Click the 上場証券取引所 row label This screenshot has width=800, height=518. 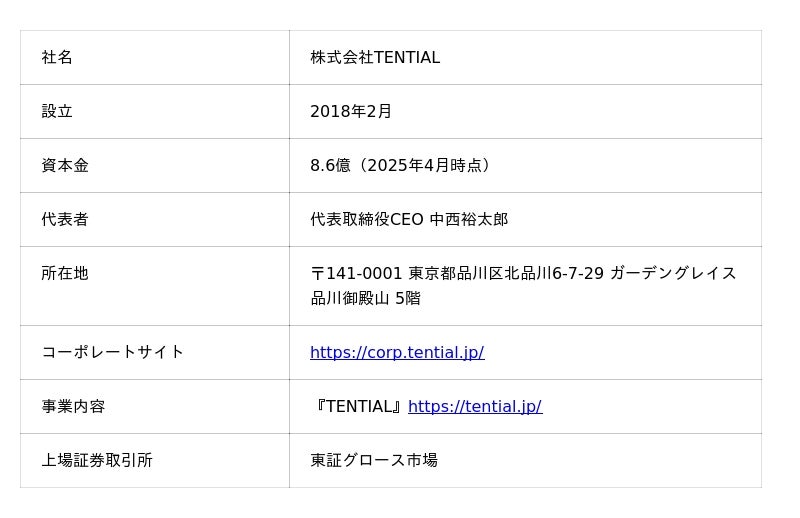pos(97,460)
